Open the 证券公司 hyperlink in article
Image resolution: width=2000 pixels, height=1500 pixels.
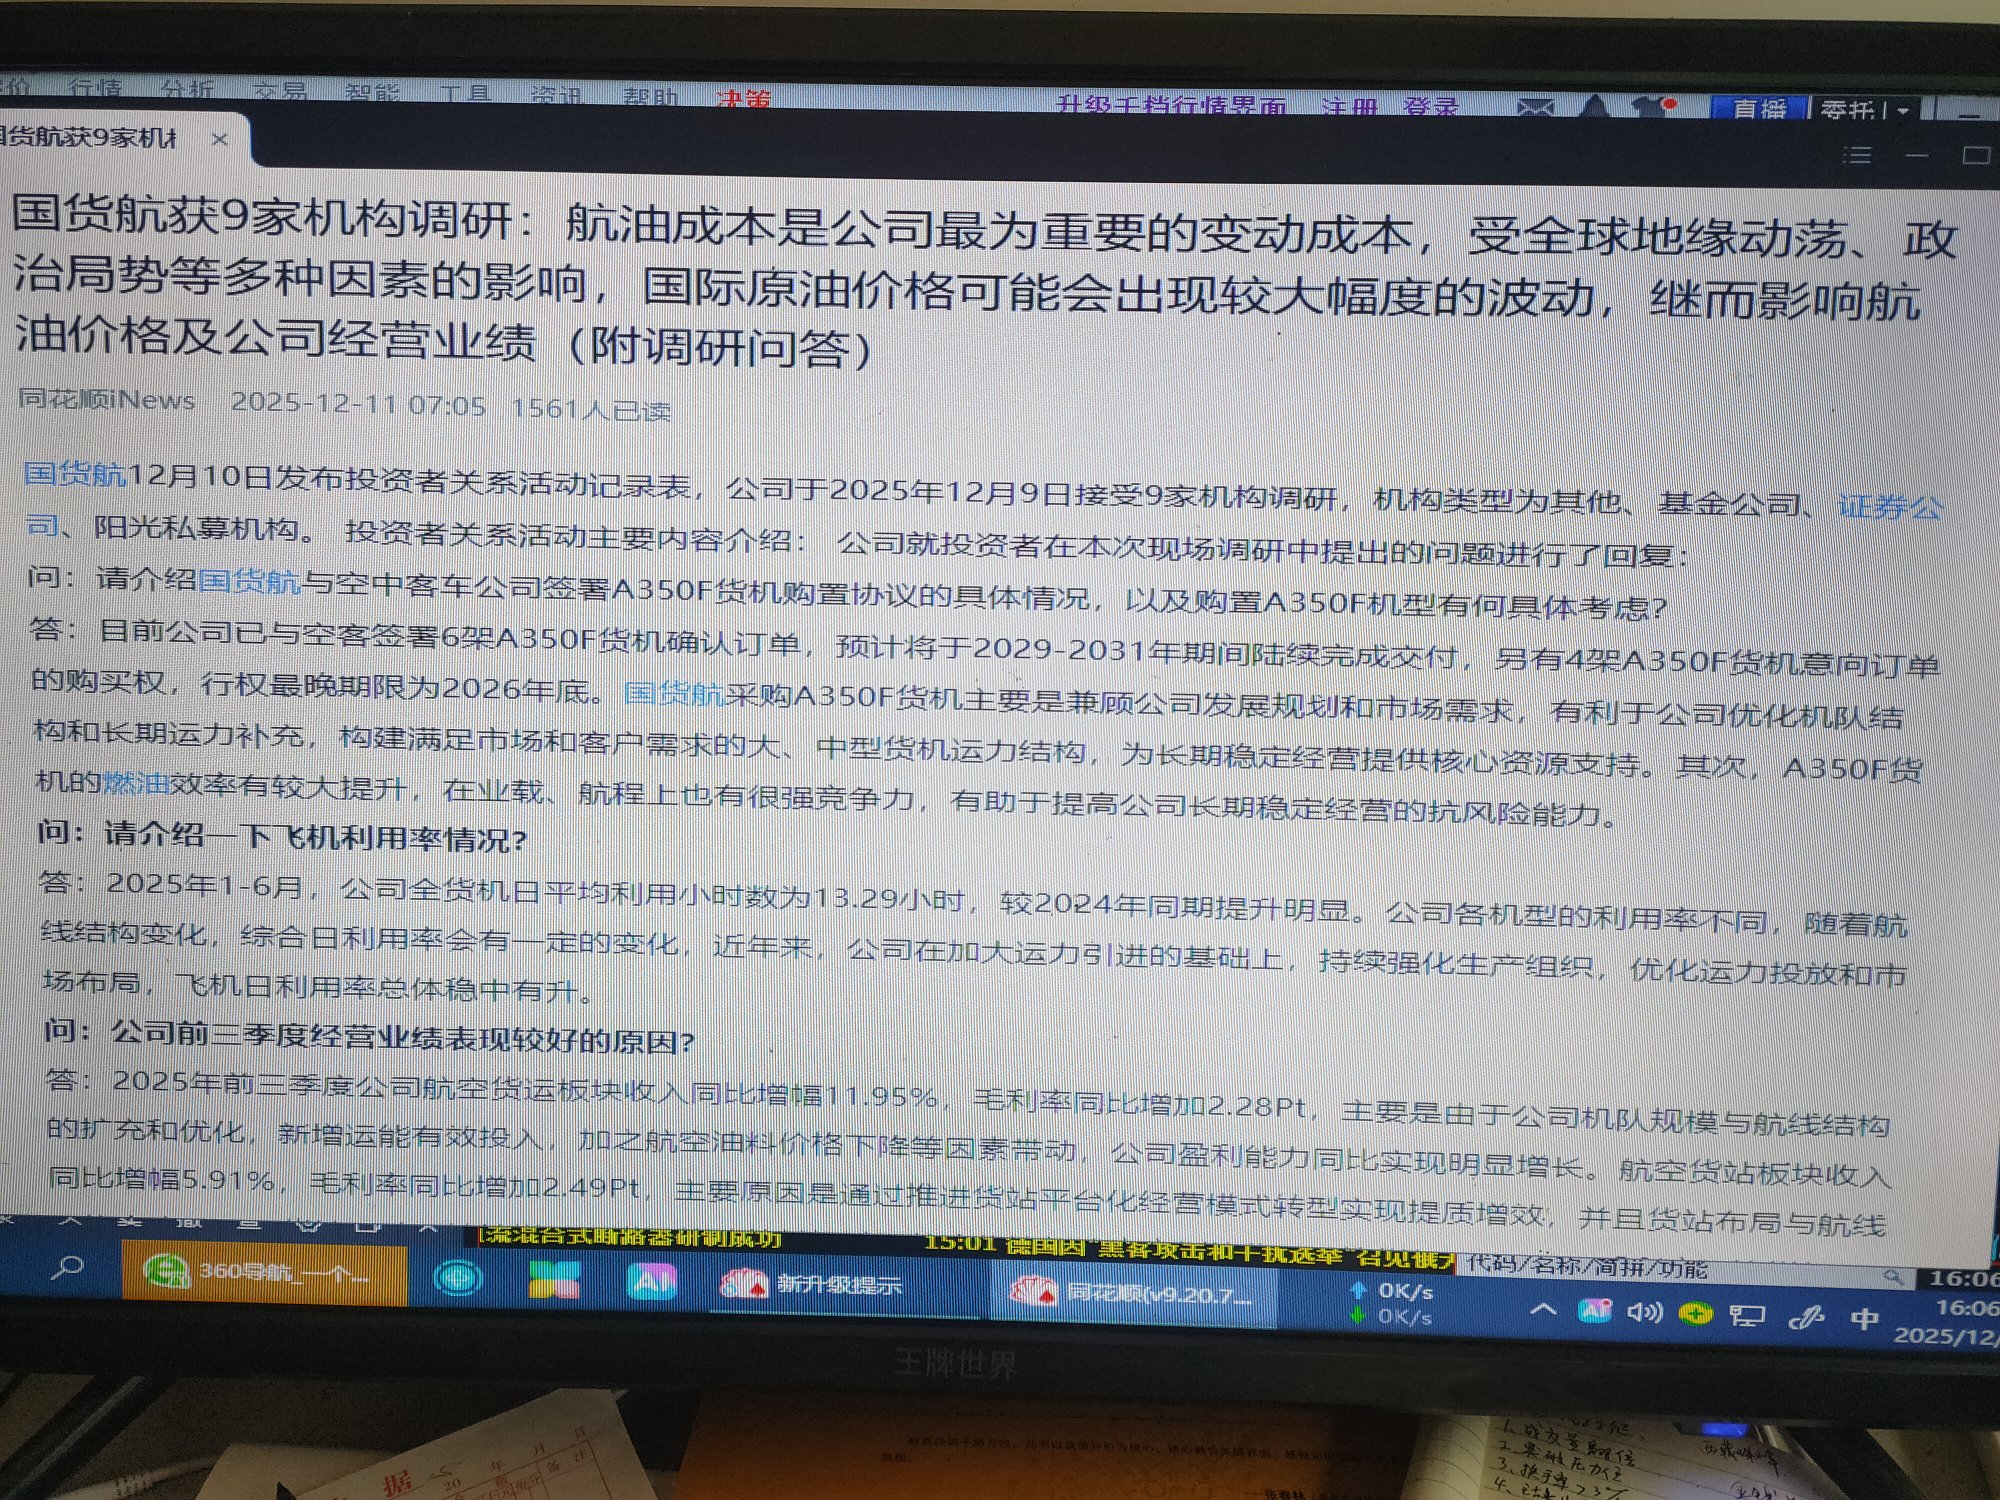coord(1889,508)
